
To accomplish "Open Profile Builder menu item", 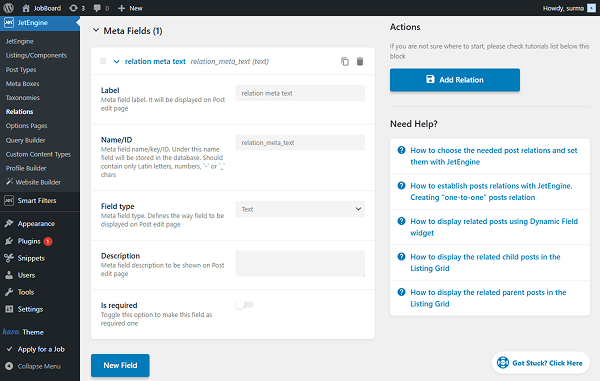I will pos(26,168).
